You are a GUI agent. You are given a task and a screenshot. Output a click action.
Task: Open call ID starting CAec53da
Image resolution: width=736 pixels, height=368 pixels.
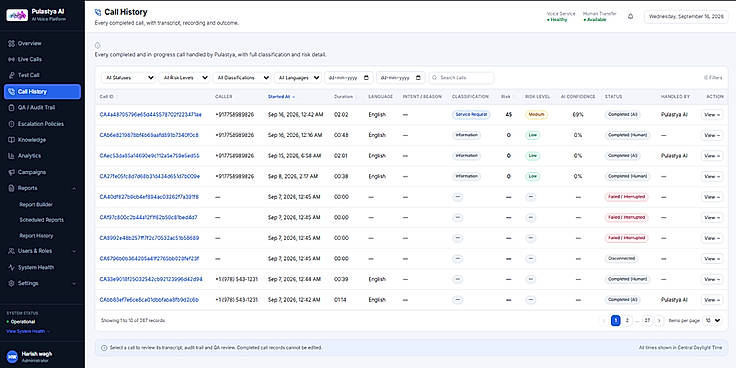149,155
